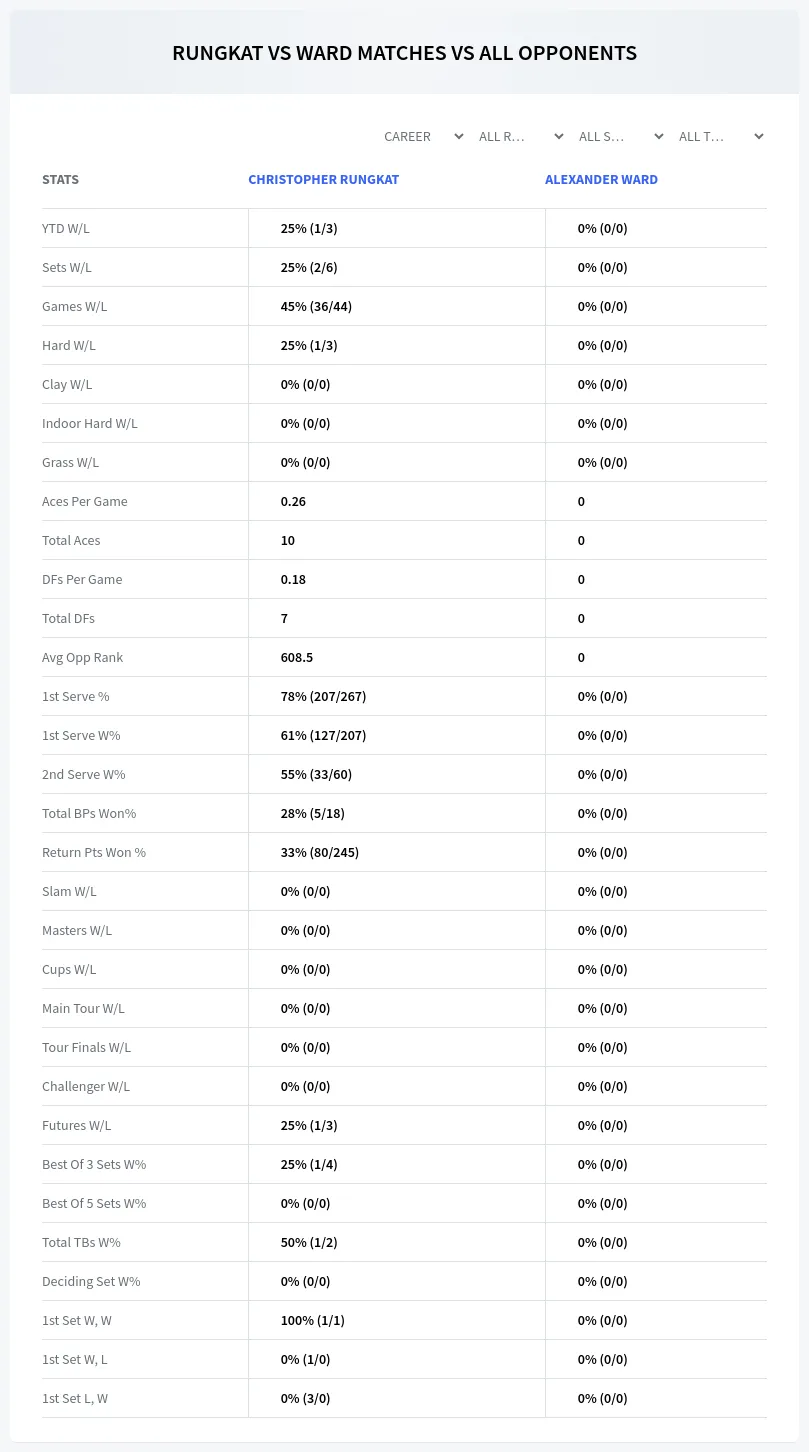Click the chevron arrow beside ALL T…
This screenshot has height=1452, width=809.
coord(759,136)
